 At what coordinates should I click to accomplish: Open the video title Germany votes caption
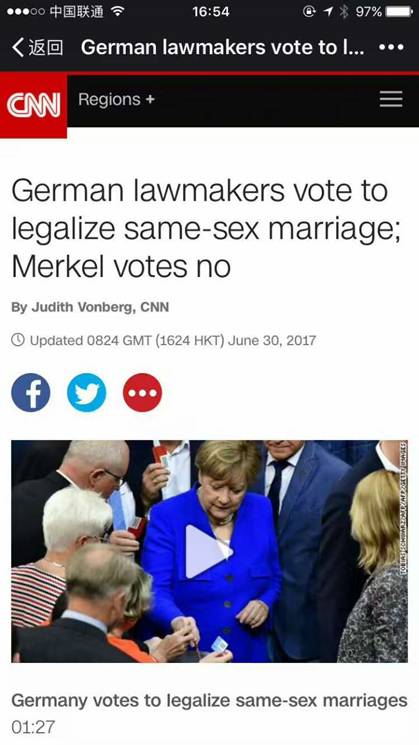pyautogui.click(x=209, y=700)
